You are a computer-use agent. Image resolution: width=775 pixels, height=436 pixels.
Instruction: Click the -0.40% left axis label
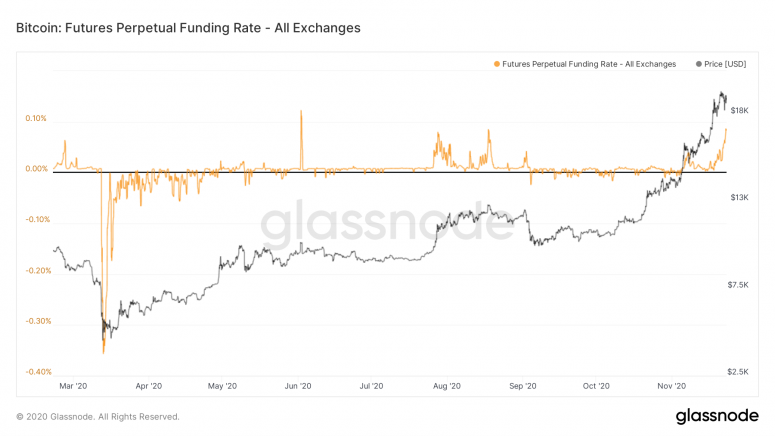tap(36, 372)
